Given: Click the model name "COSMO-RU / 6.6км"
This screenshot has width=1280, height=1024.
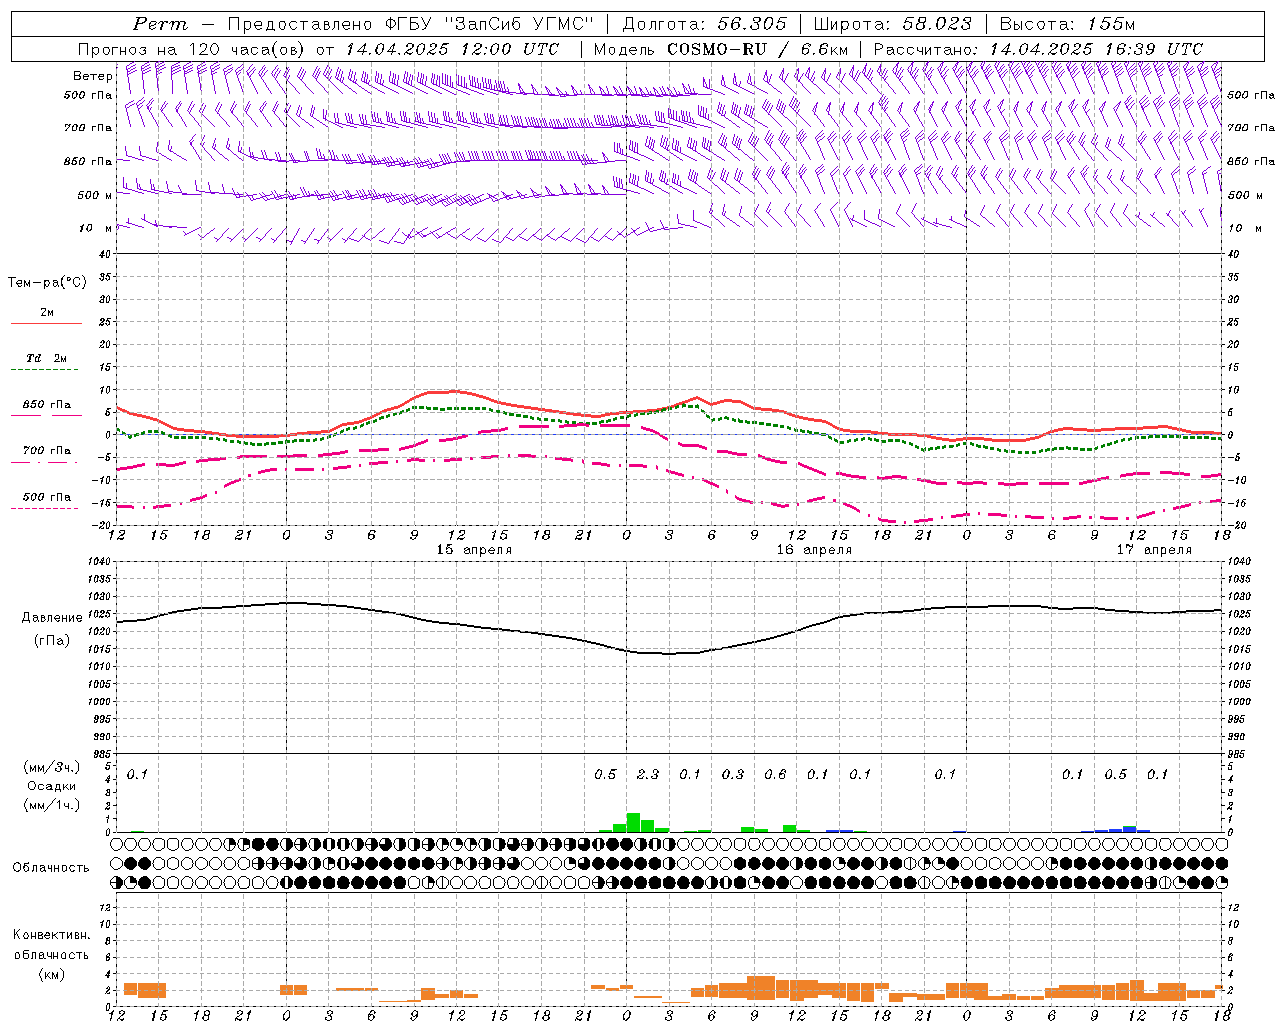Looking at the screenshot, I should [758, 49].
